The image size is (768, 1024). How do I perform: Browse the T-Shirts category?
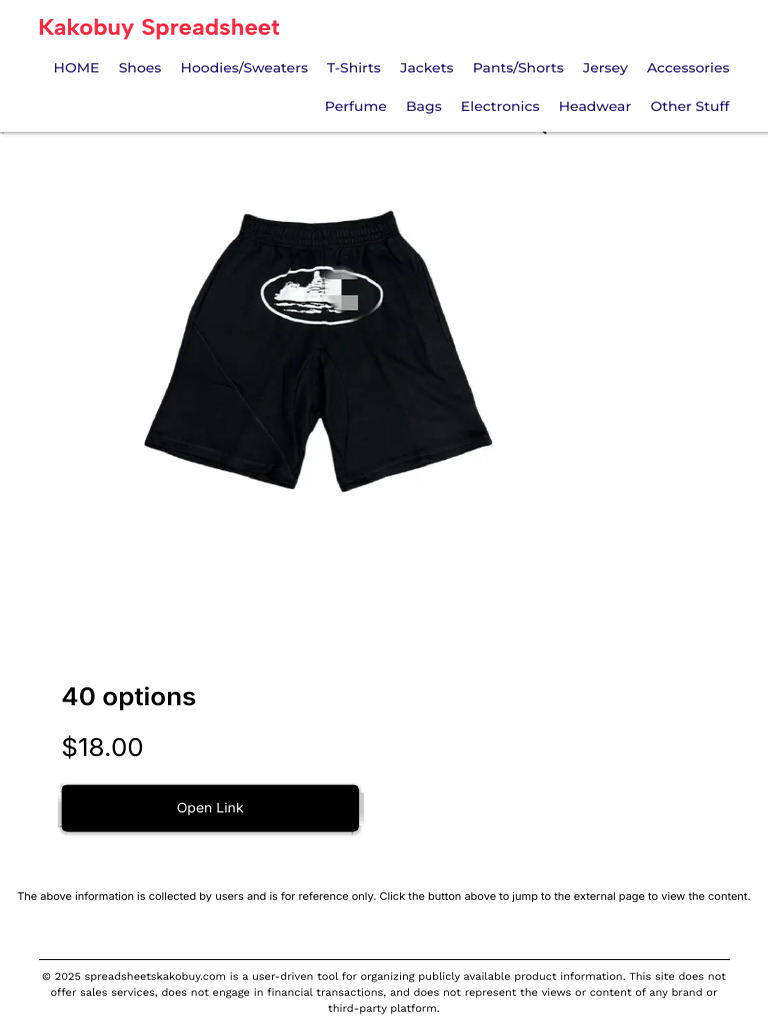[x=354, y=68]
